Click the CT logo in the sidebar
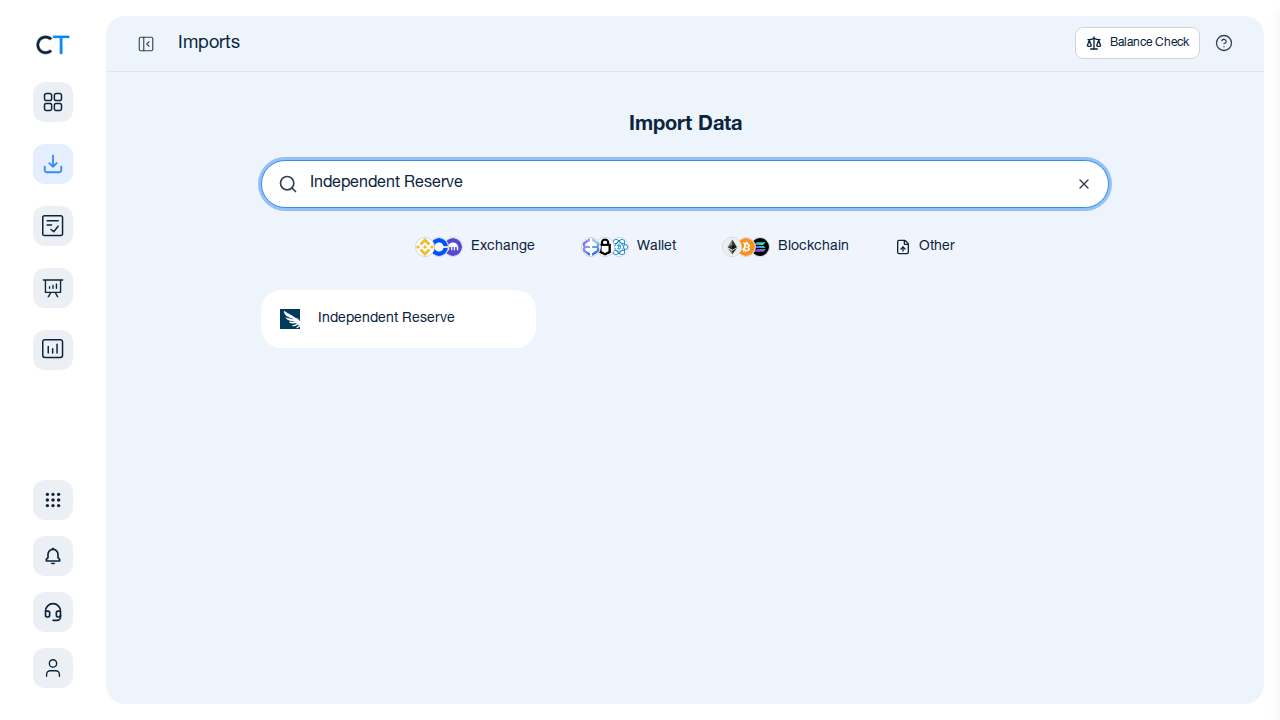1280x720 pixels. [53, 45]
